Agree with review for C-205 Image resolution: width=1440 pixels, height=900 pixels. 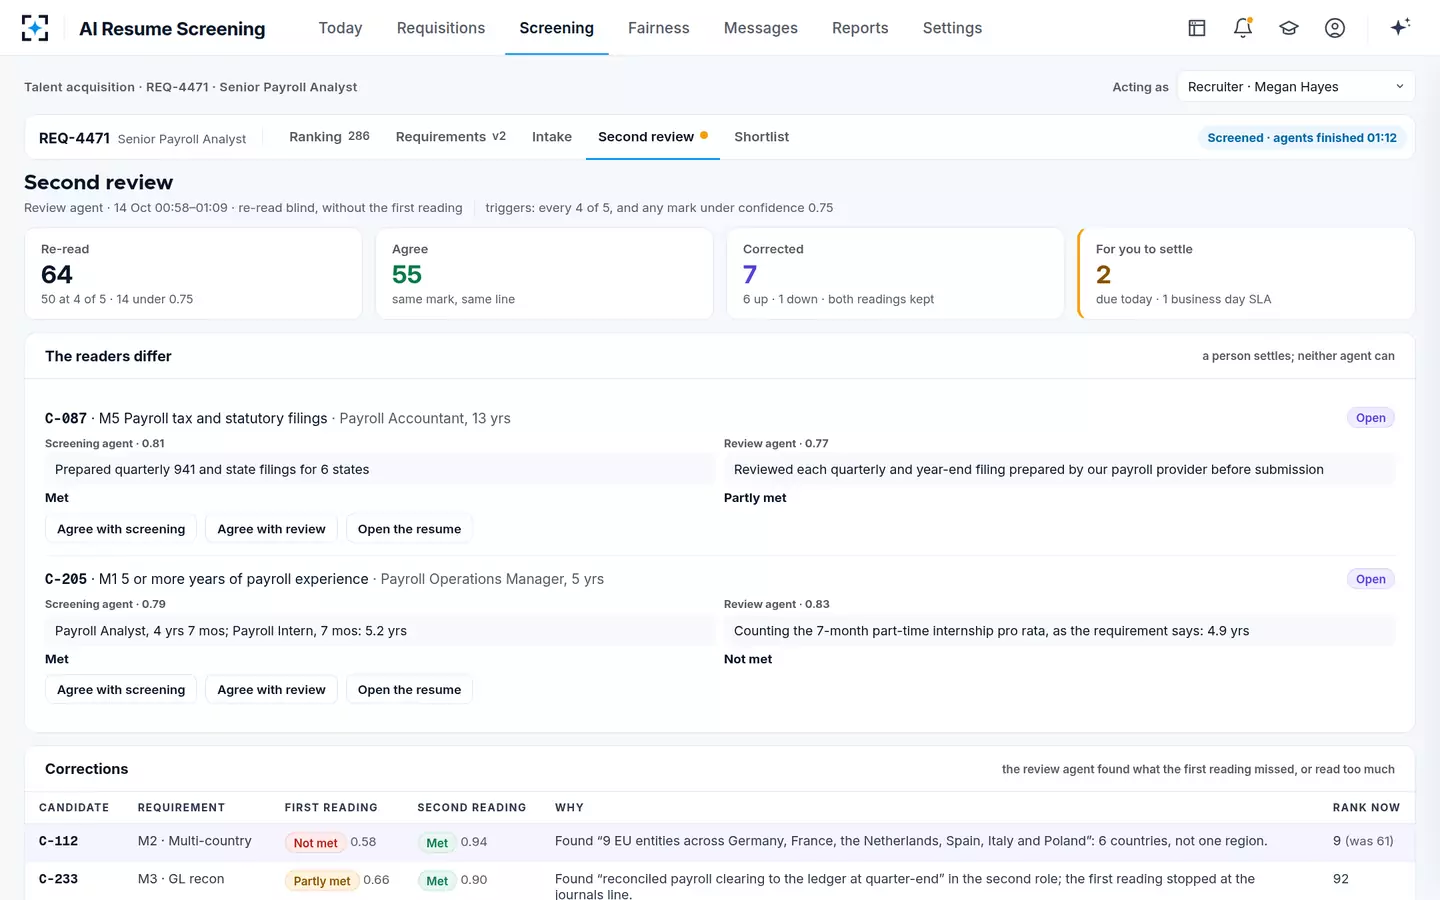pyautogui.click(x=271, y=690)
